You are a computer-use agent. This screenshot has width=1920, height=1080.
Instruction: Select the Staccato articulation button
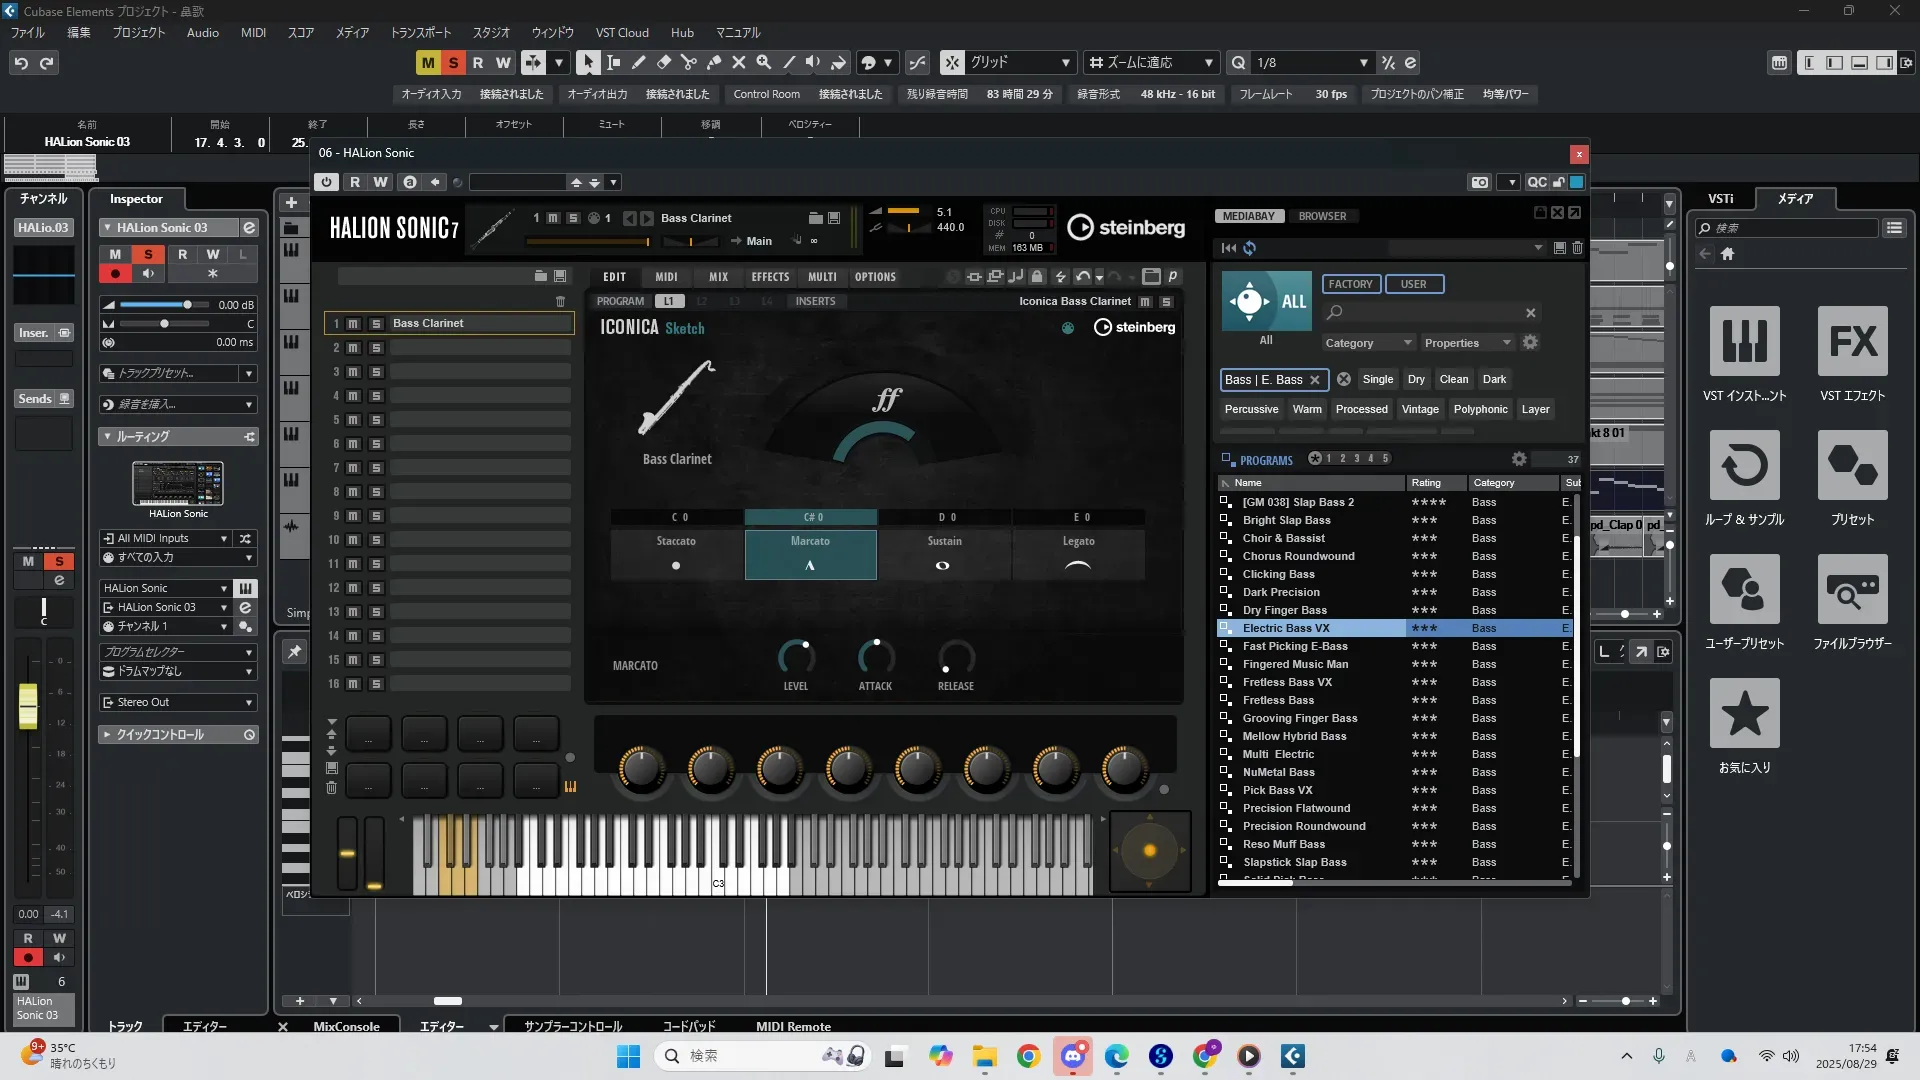coord(676,554)
